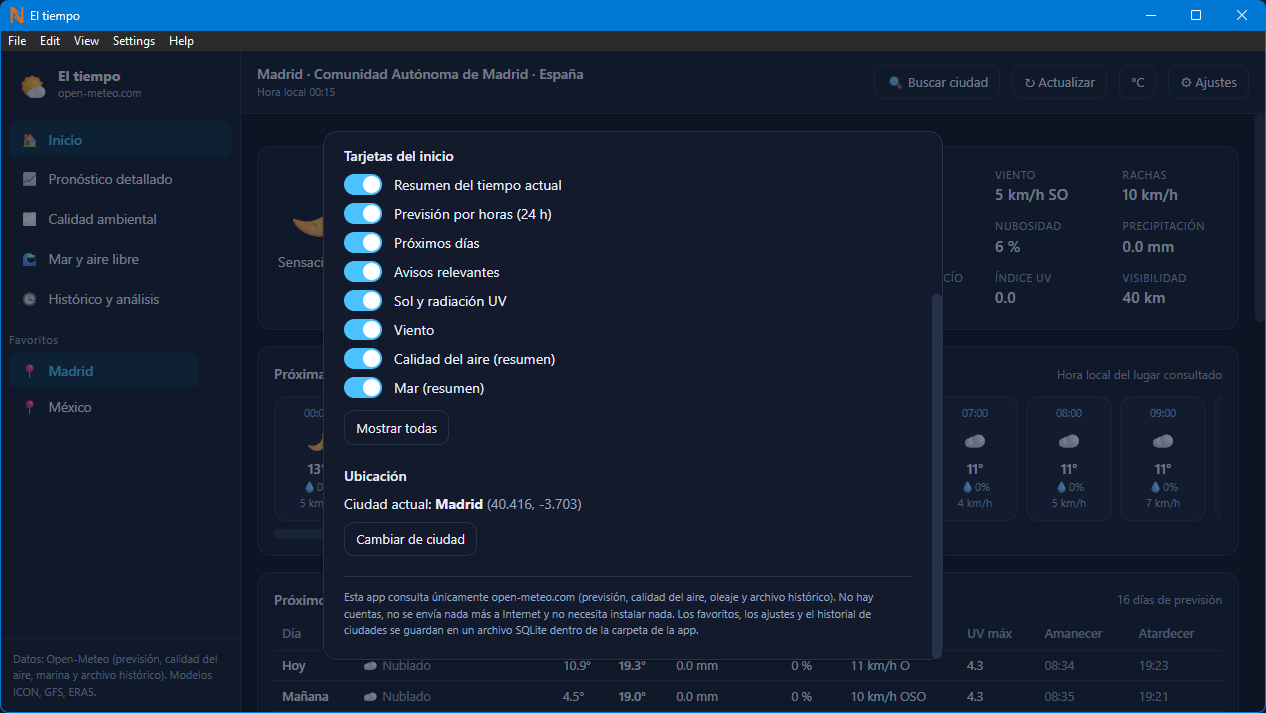The image size is (1266, 713).
Task: Click the Atardecer column header
Action: (x=1166, y=633)
